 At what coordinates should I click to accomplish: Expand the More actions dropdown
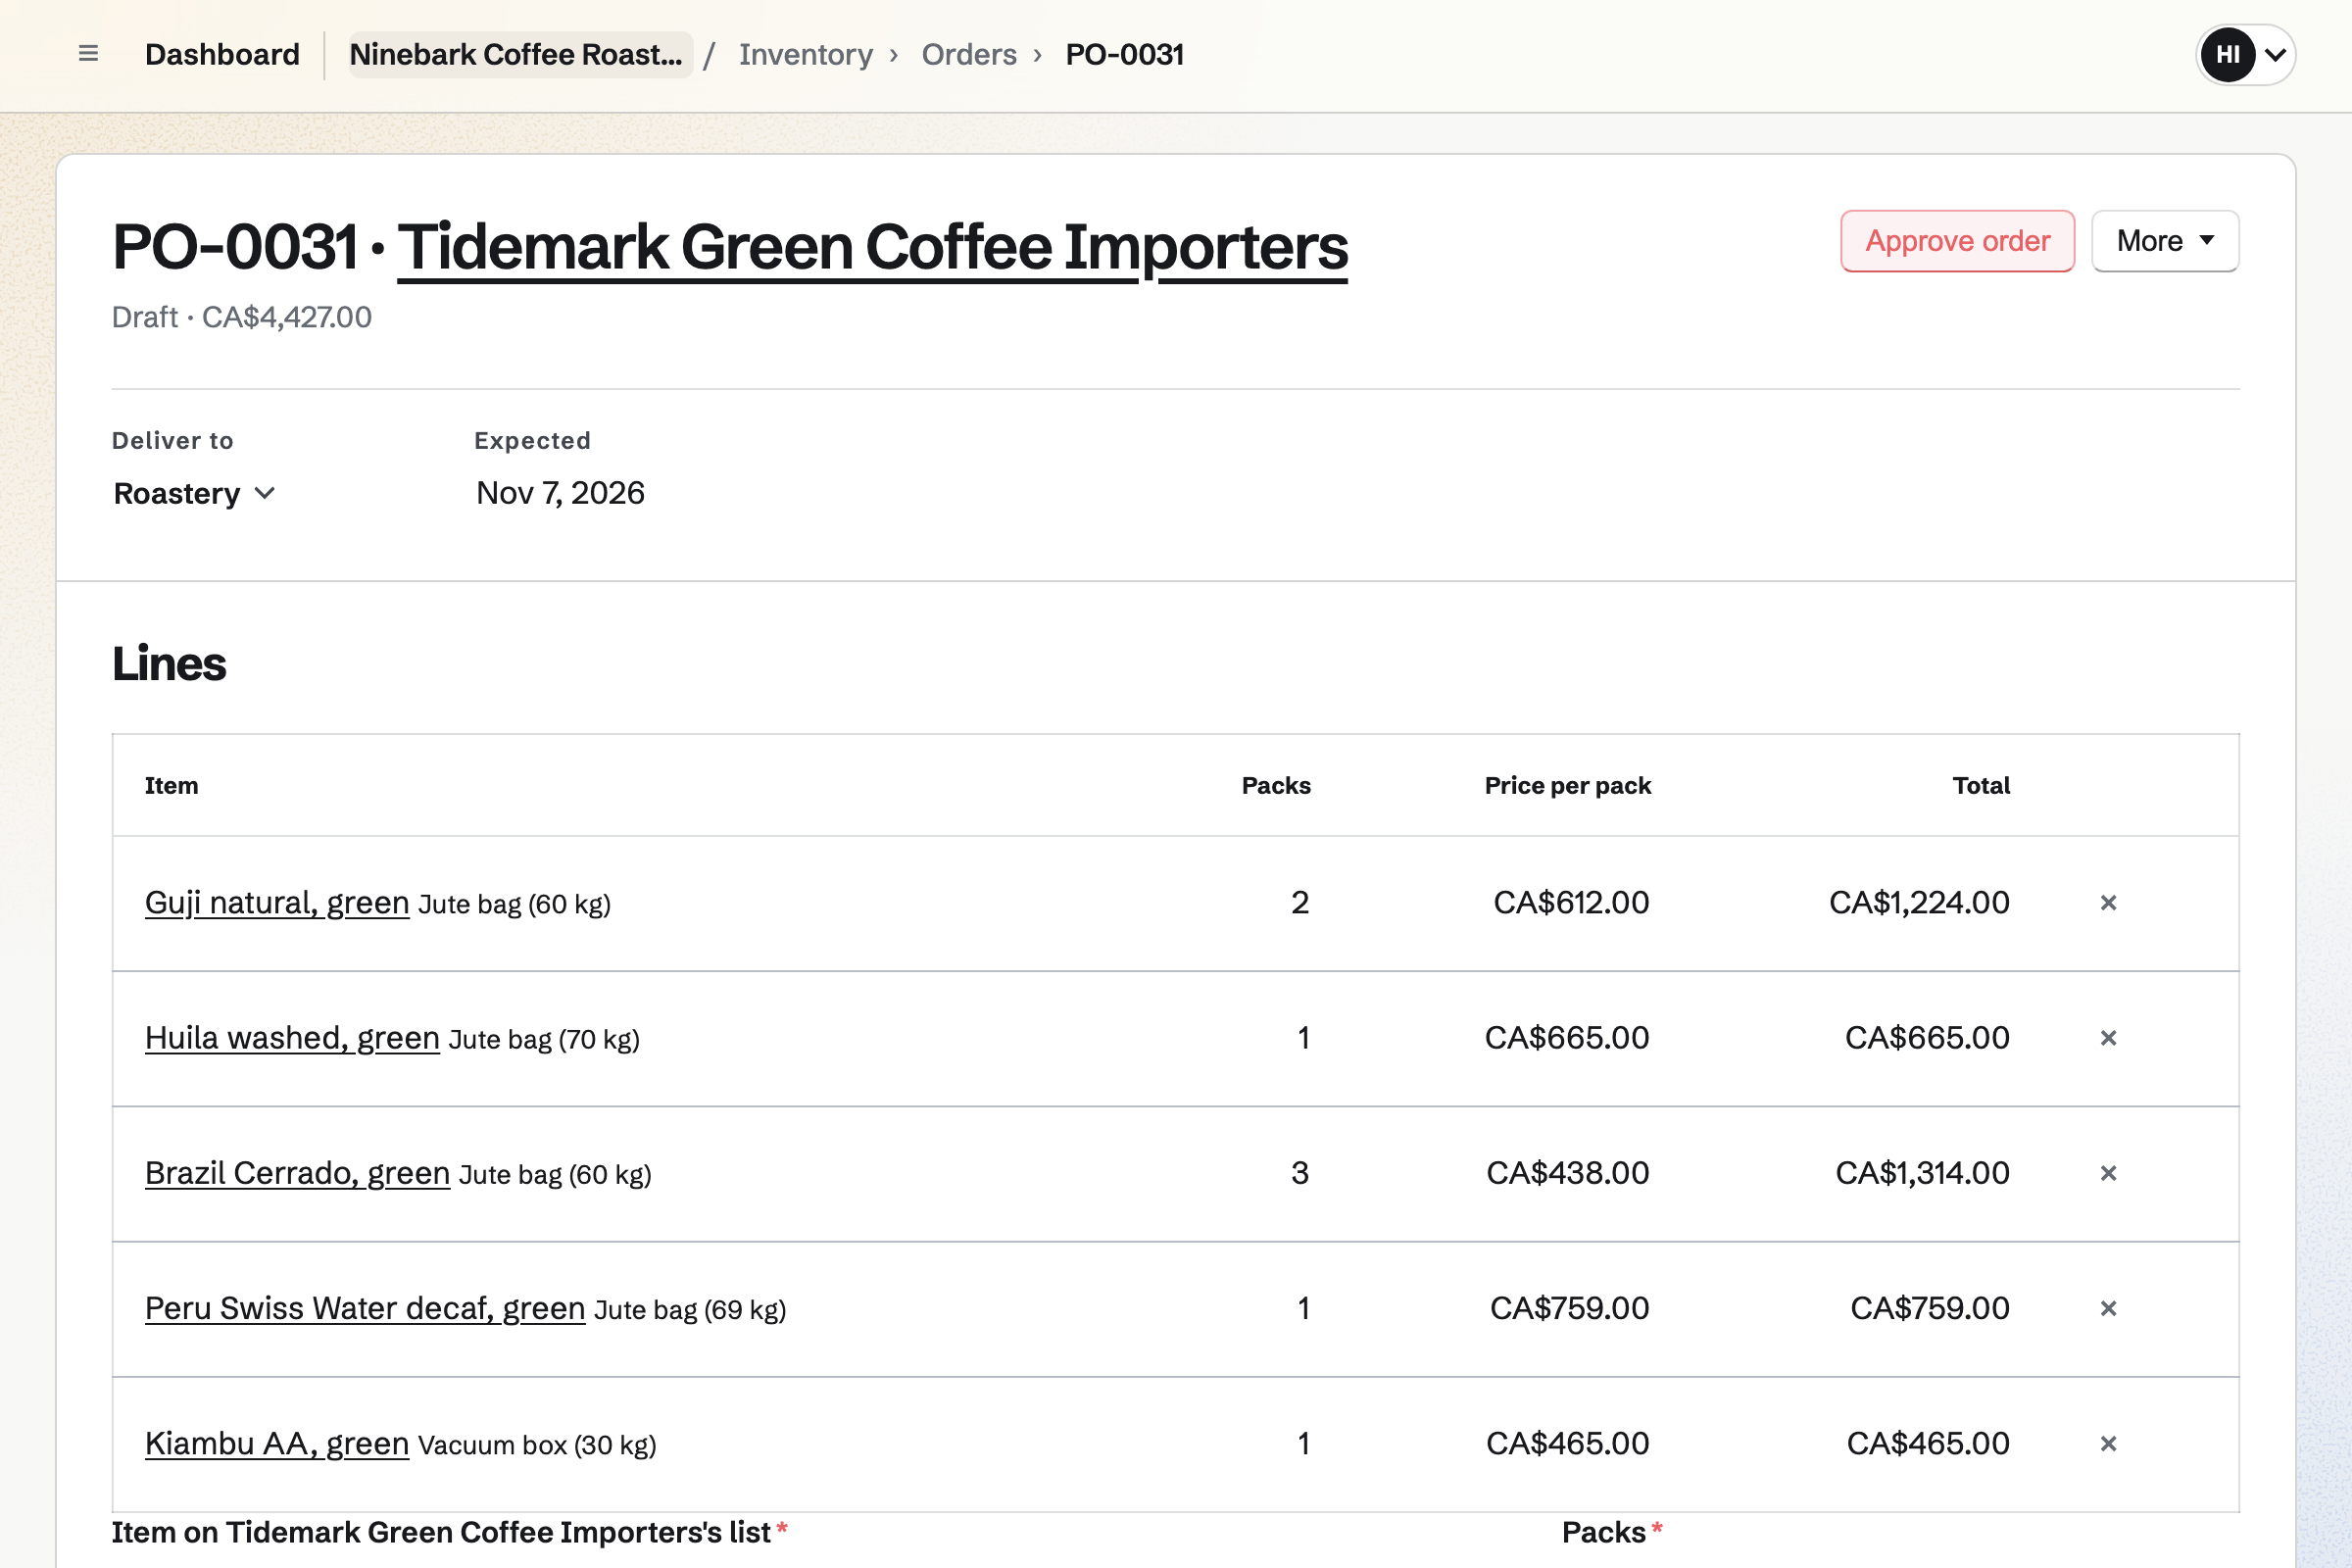click(2165, 241)
